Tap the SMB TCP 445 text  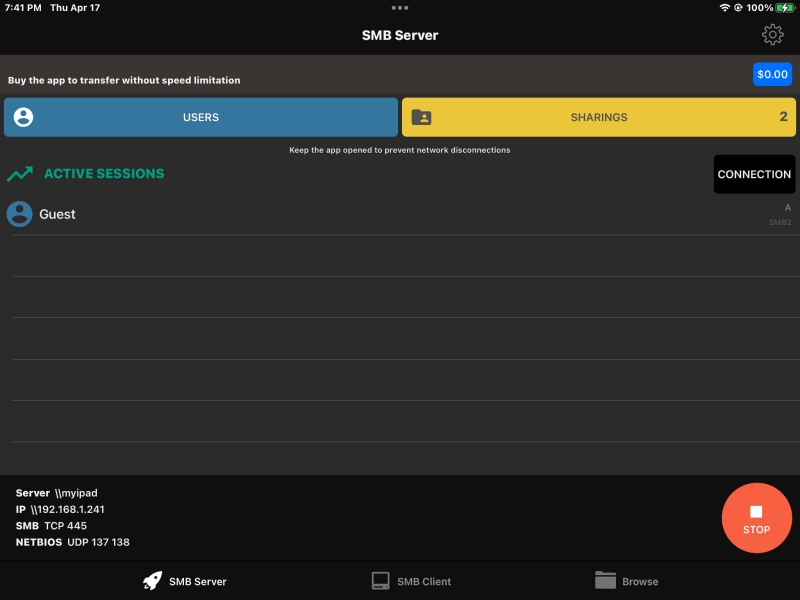click(x=51, y=526)
